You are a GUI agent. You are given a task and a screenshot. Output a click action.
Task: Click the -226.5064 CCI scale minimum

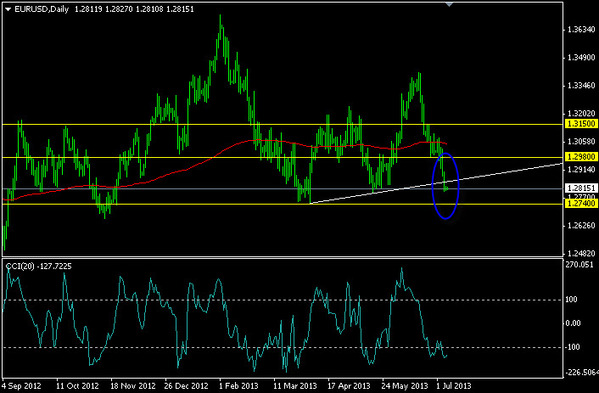[x=582, y=372]
